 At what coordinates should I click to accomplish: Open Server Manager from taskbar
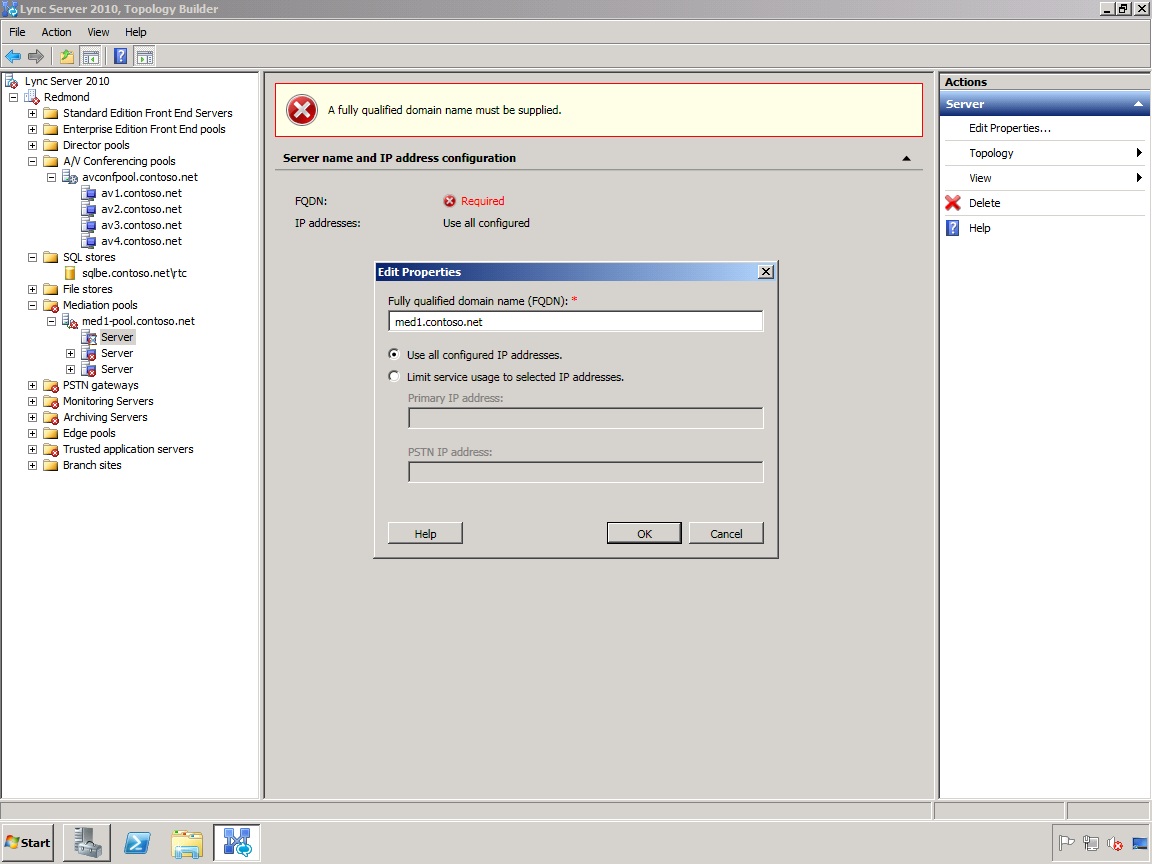pyautogui.click(x=87, y=842)
